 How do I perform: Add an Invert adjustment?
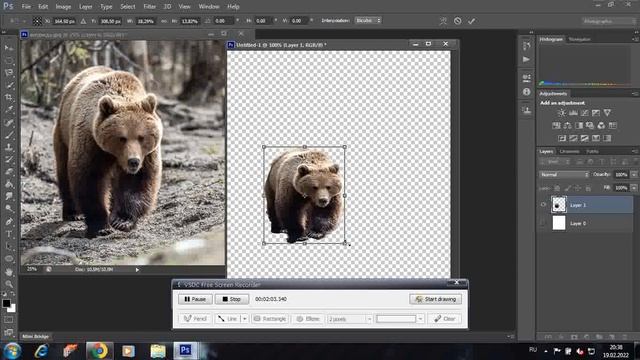(562, 138)
